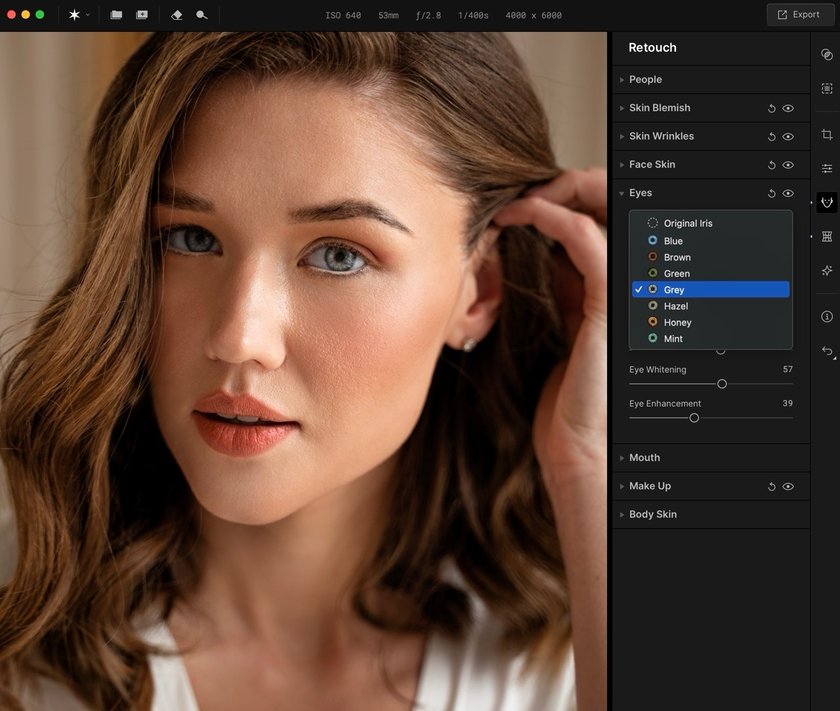Screen dimensions: 840x711
Task: Toggle Skin Wrinkles visibility eye
Action: (788, 137)
